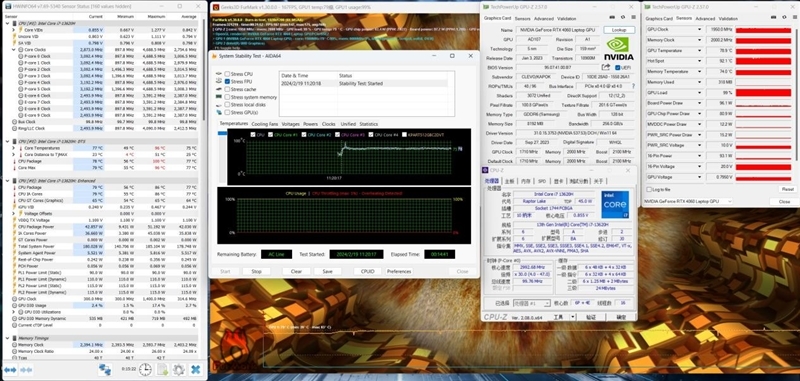The width and height of the screenshot is (800, 381).
Task: Click the BIOS export share icon in GPU-Z
Action: 606,67
